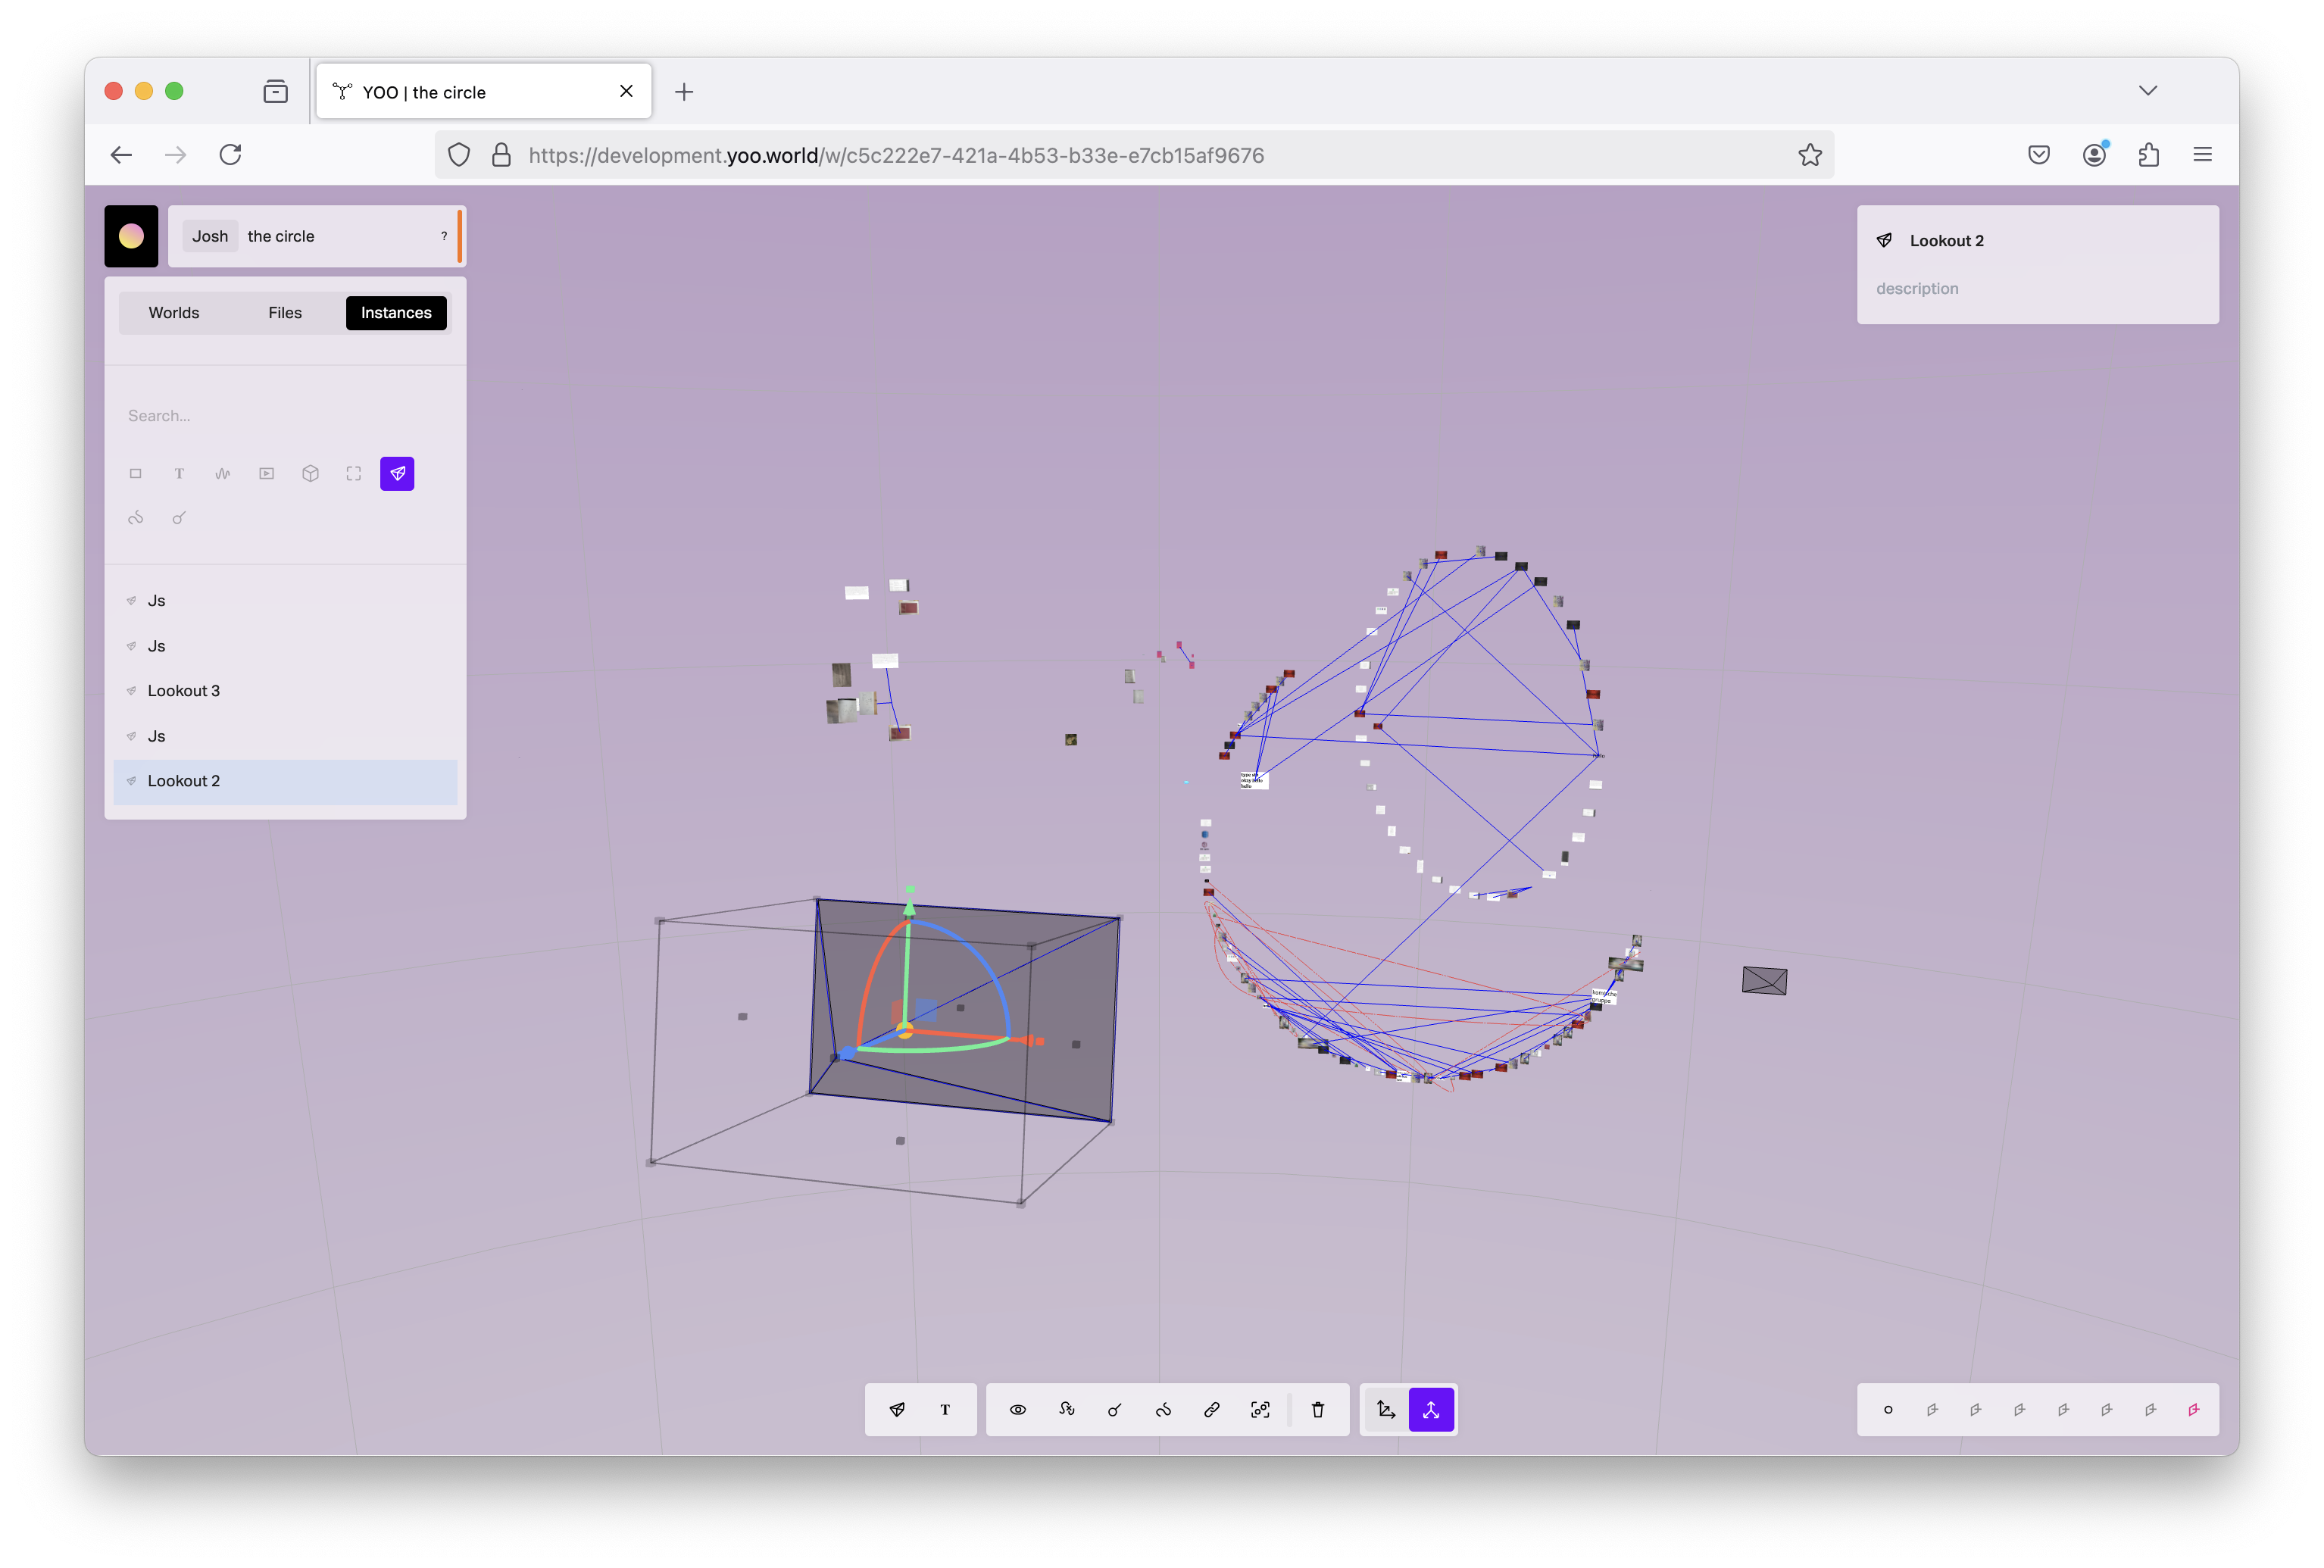Image resolution: width=2324 pixels, height=1568 pixels.
Task: Select the Lookout 3 instance
Action: (184, 691)
